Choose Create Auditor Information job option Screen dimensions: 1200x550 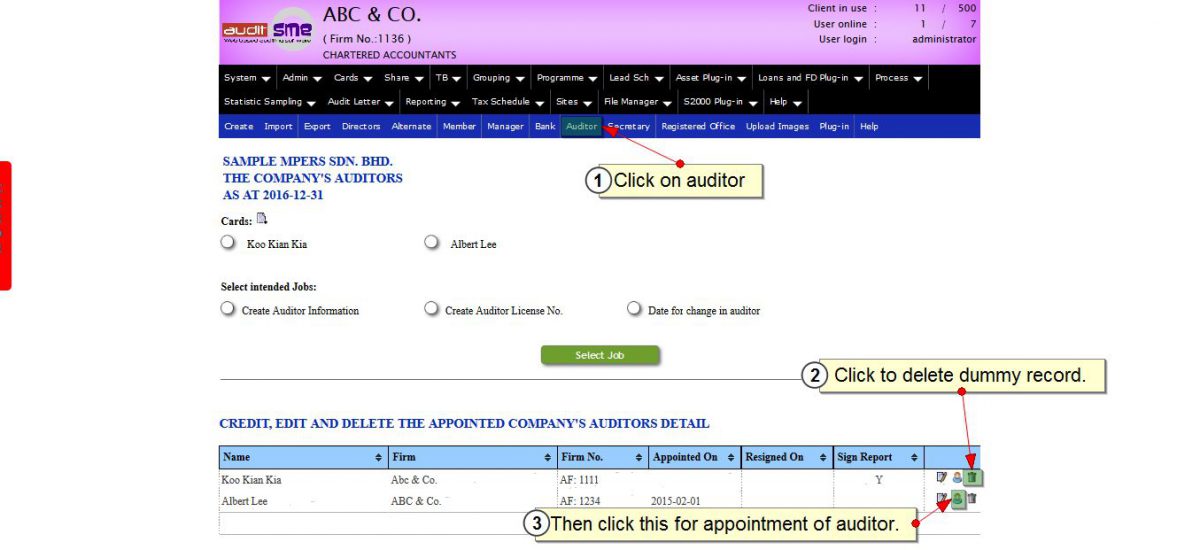click(228, 309)
